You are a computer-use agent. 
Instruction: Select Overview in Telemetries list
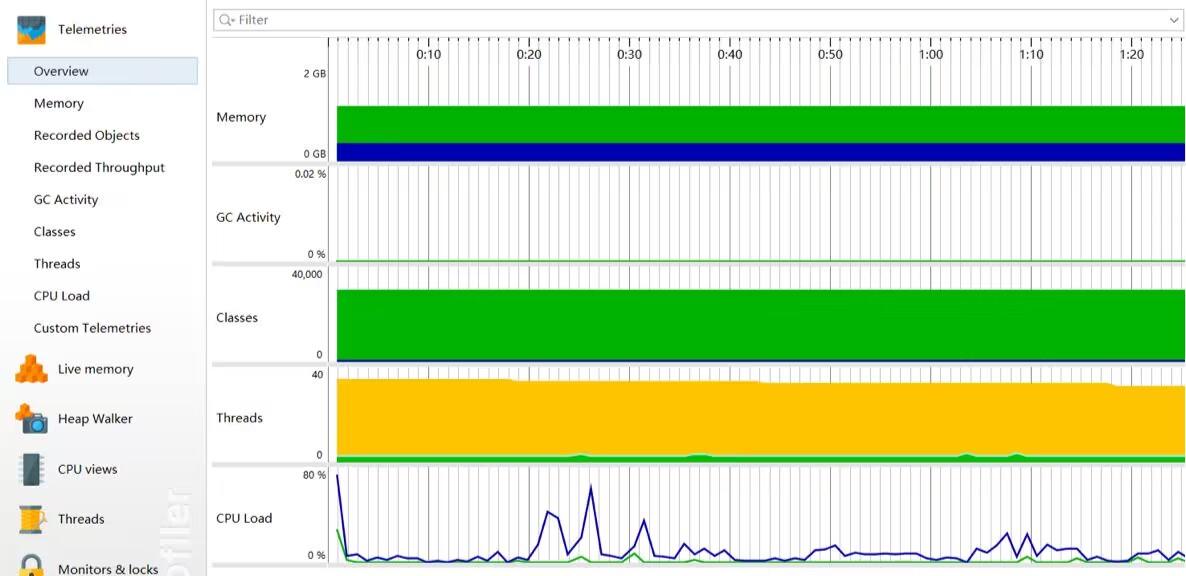[103, 71]
